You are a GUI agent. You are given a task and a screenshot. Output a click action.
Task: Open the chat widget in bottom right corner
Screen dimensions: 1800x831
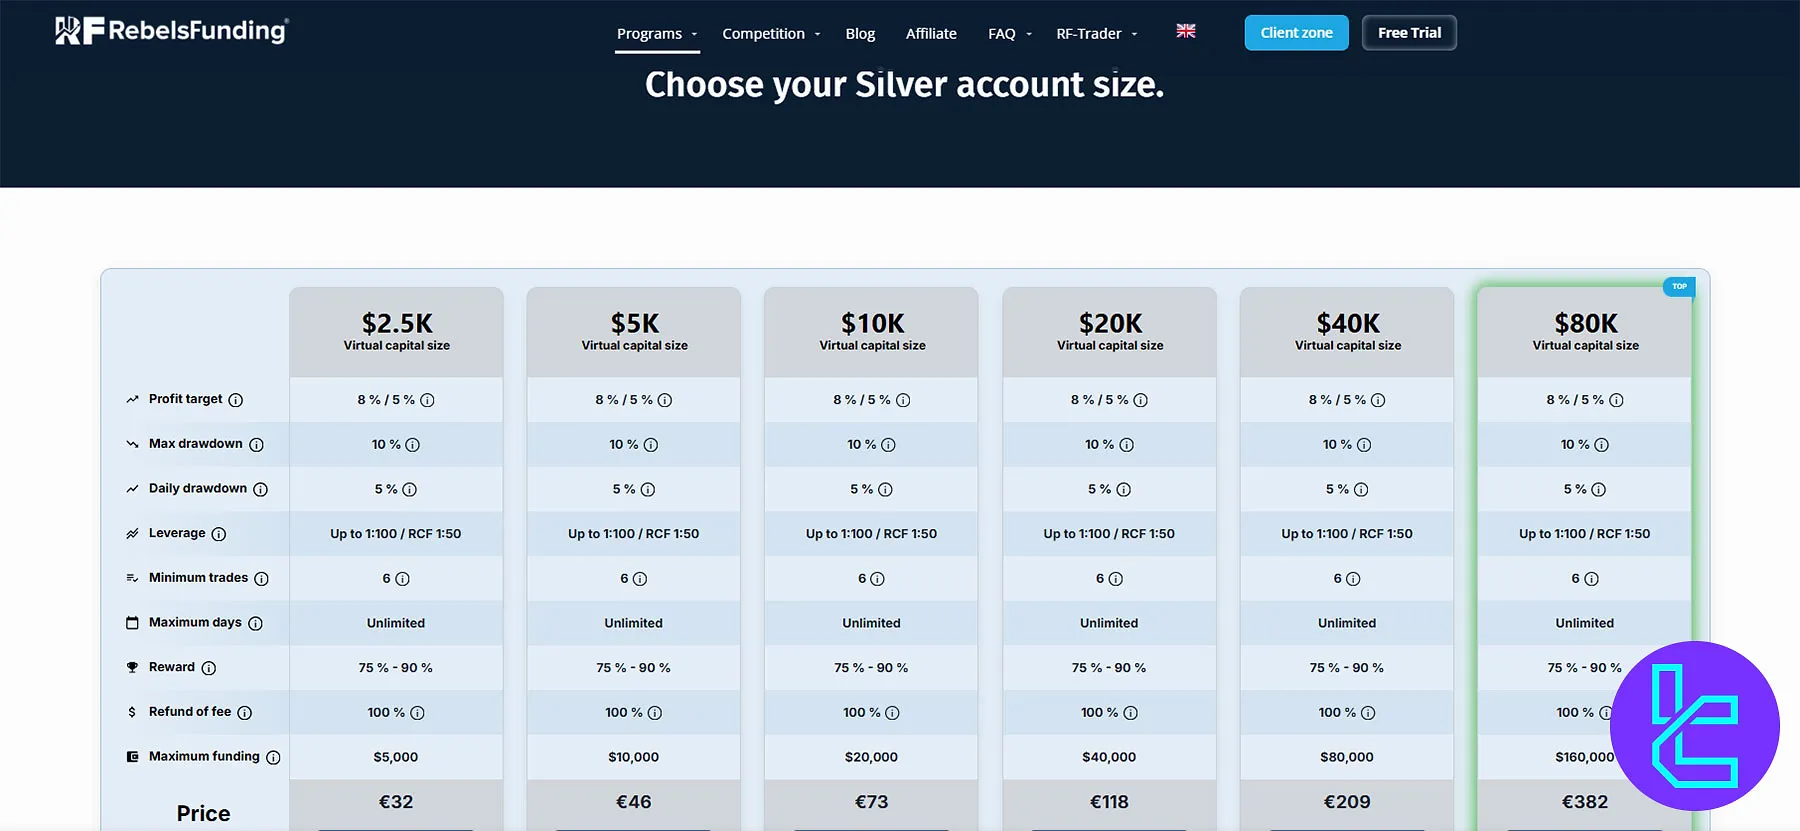1692,727
